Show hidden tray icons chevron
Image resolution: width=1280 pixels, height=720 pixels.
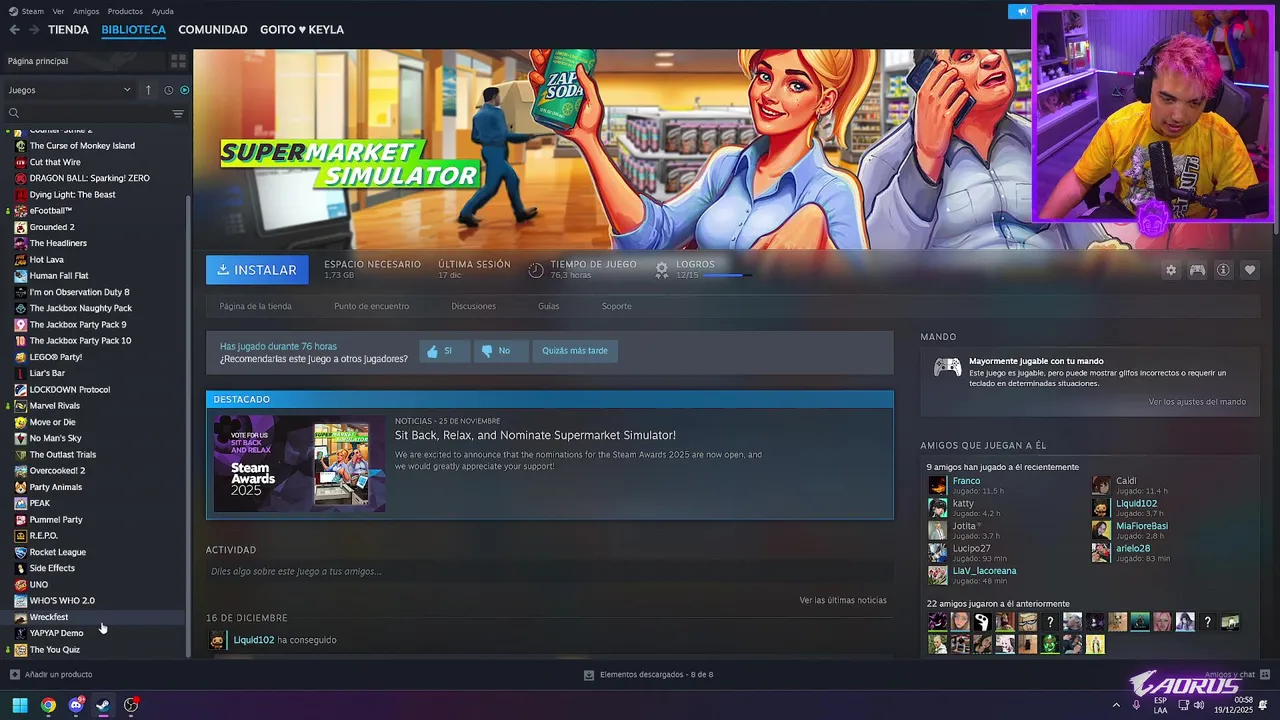pyautogui.click(x=1116, y=705)
